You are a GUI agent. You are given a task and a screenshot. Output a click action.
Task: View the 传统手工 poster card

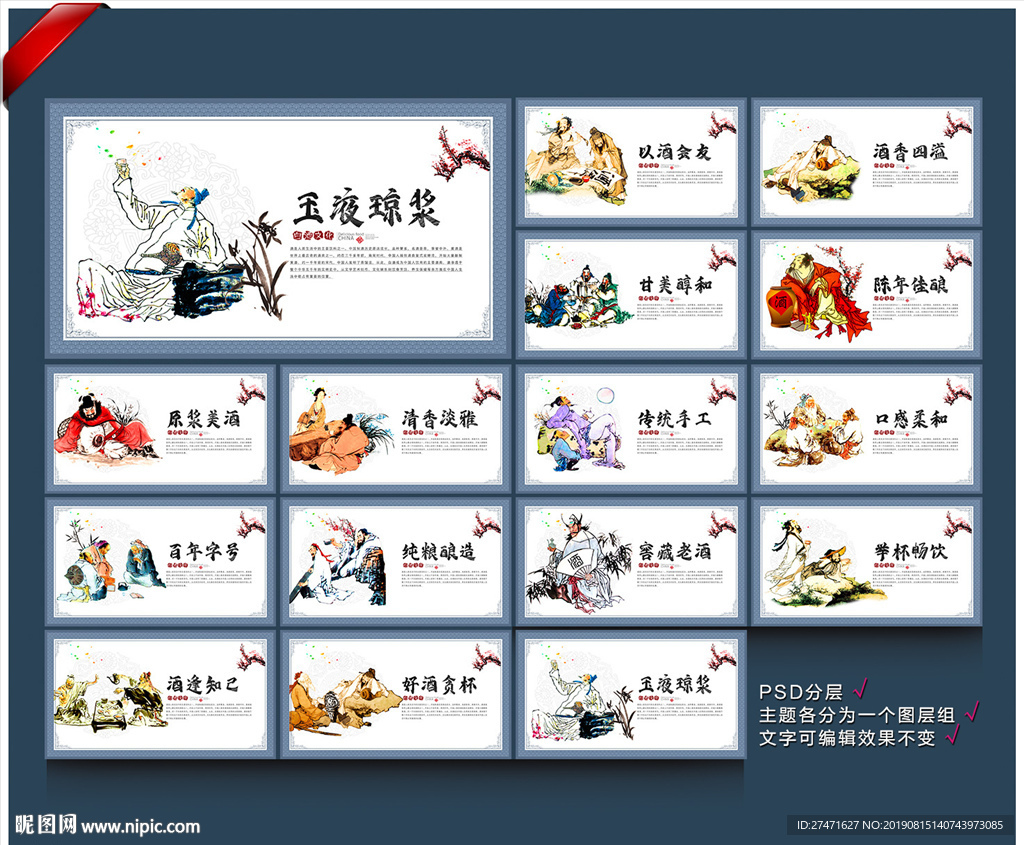[631, 428]
